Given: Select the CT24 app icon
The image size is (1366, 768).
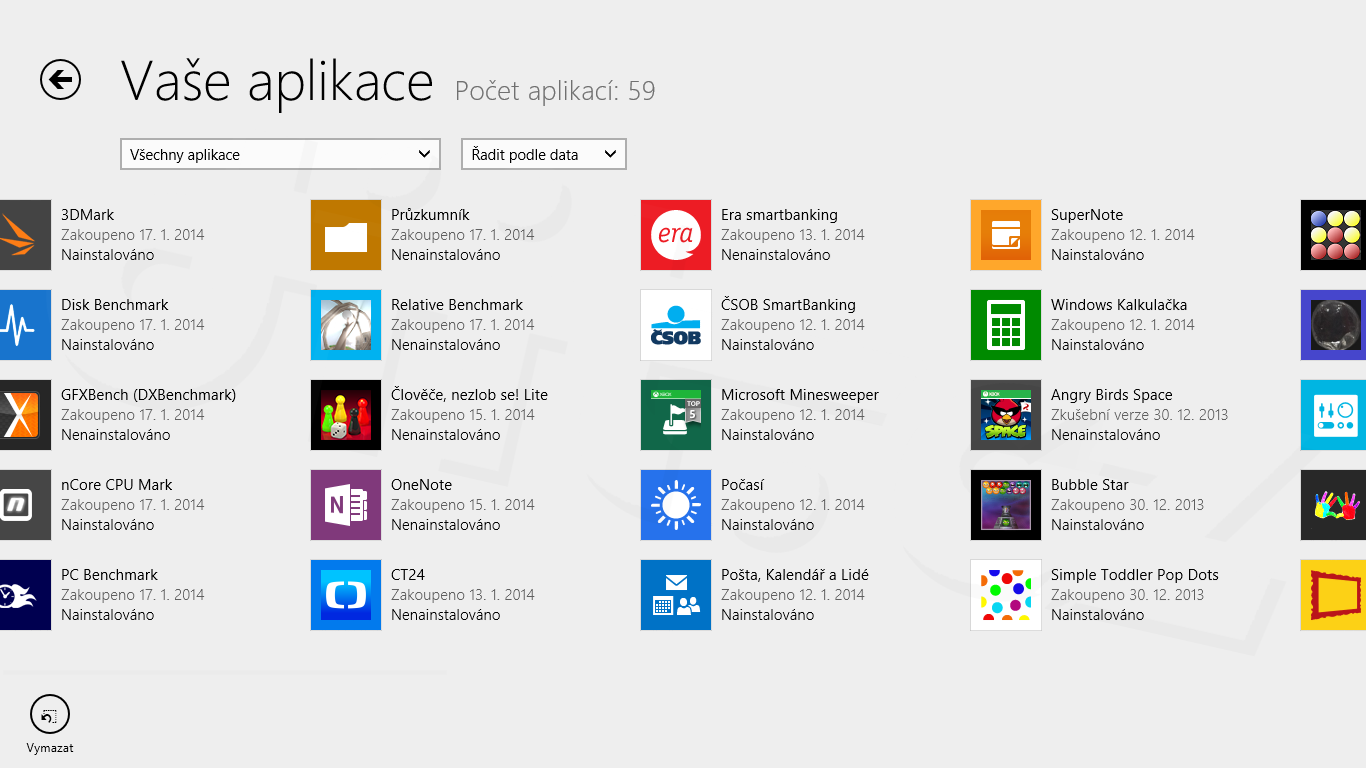Looking at the screenshot, I should point(346,595).
